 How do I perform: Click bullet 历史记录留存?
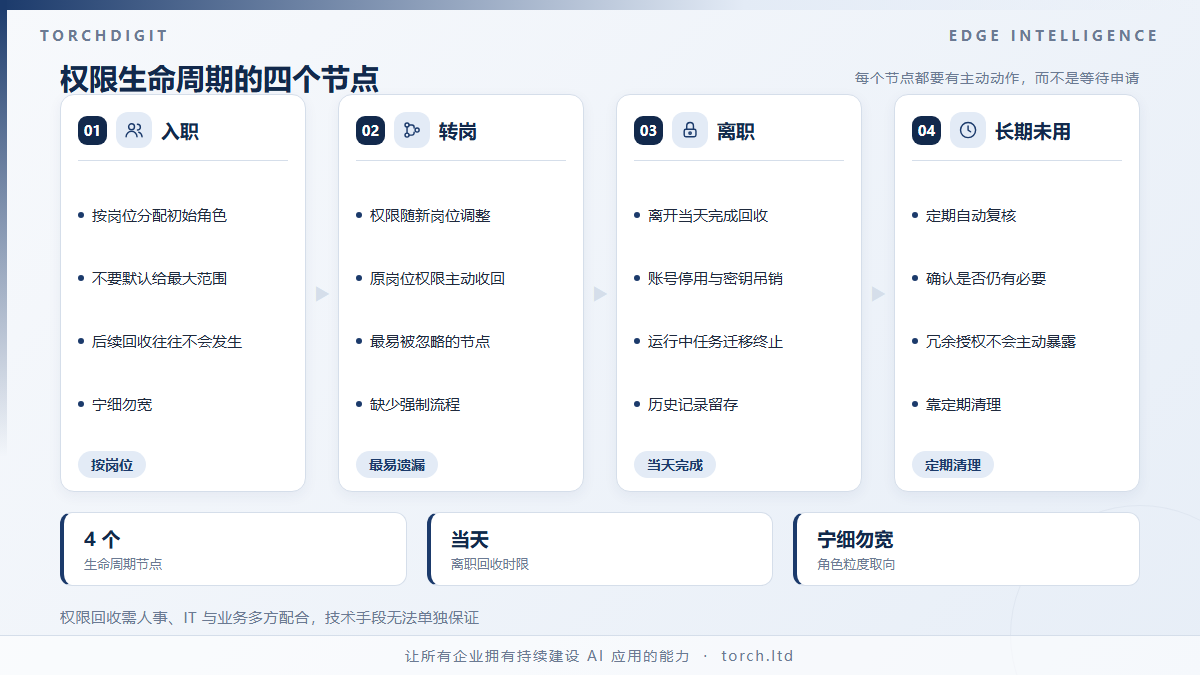point(693,404)
